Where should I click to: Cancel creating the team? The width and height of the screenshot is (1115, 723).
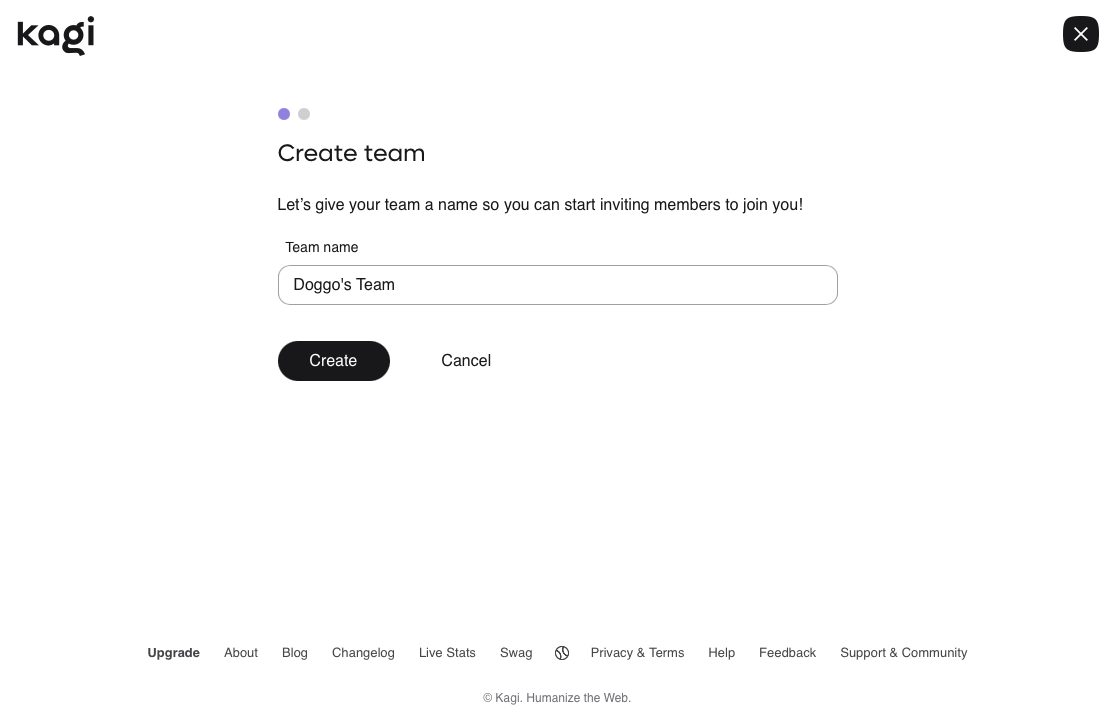coord(466,361)
